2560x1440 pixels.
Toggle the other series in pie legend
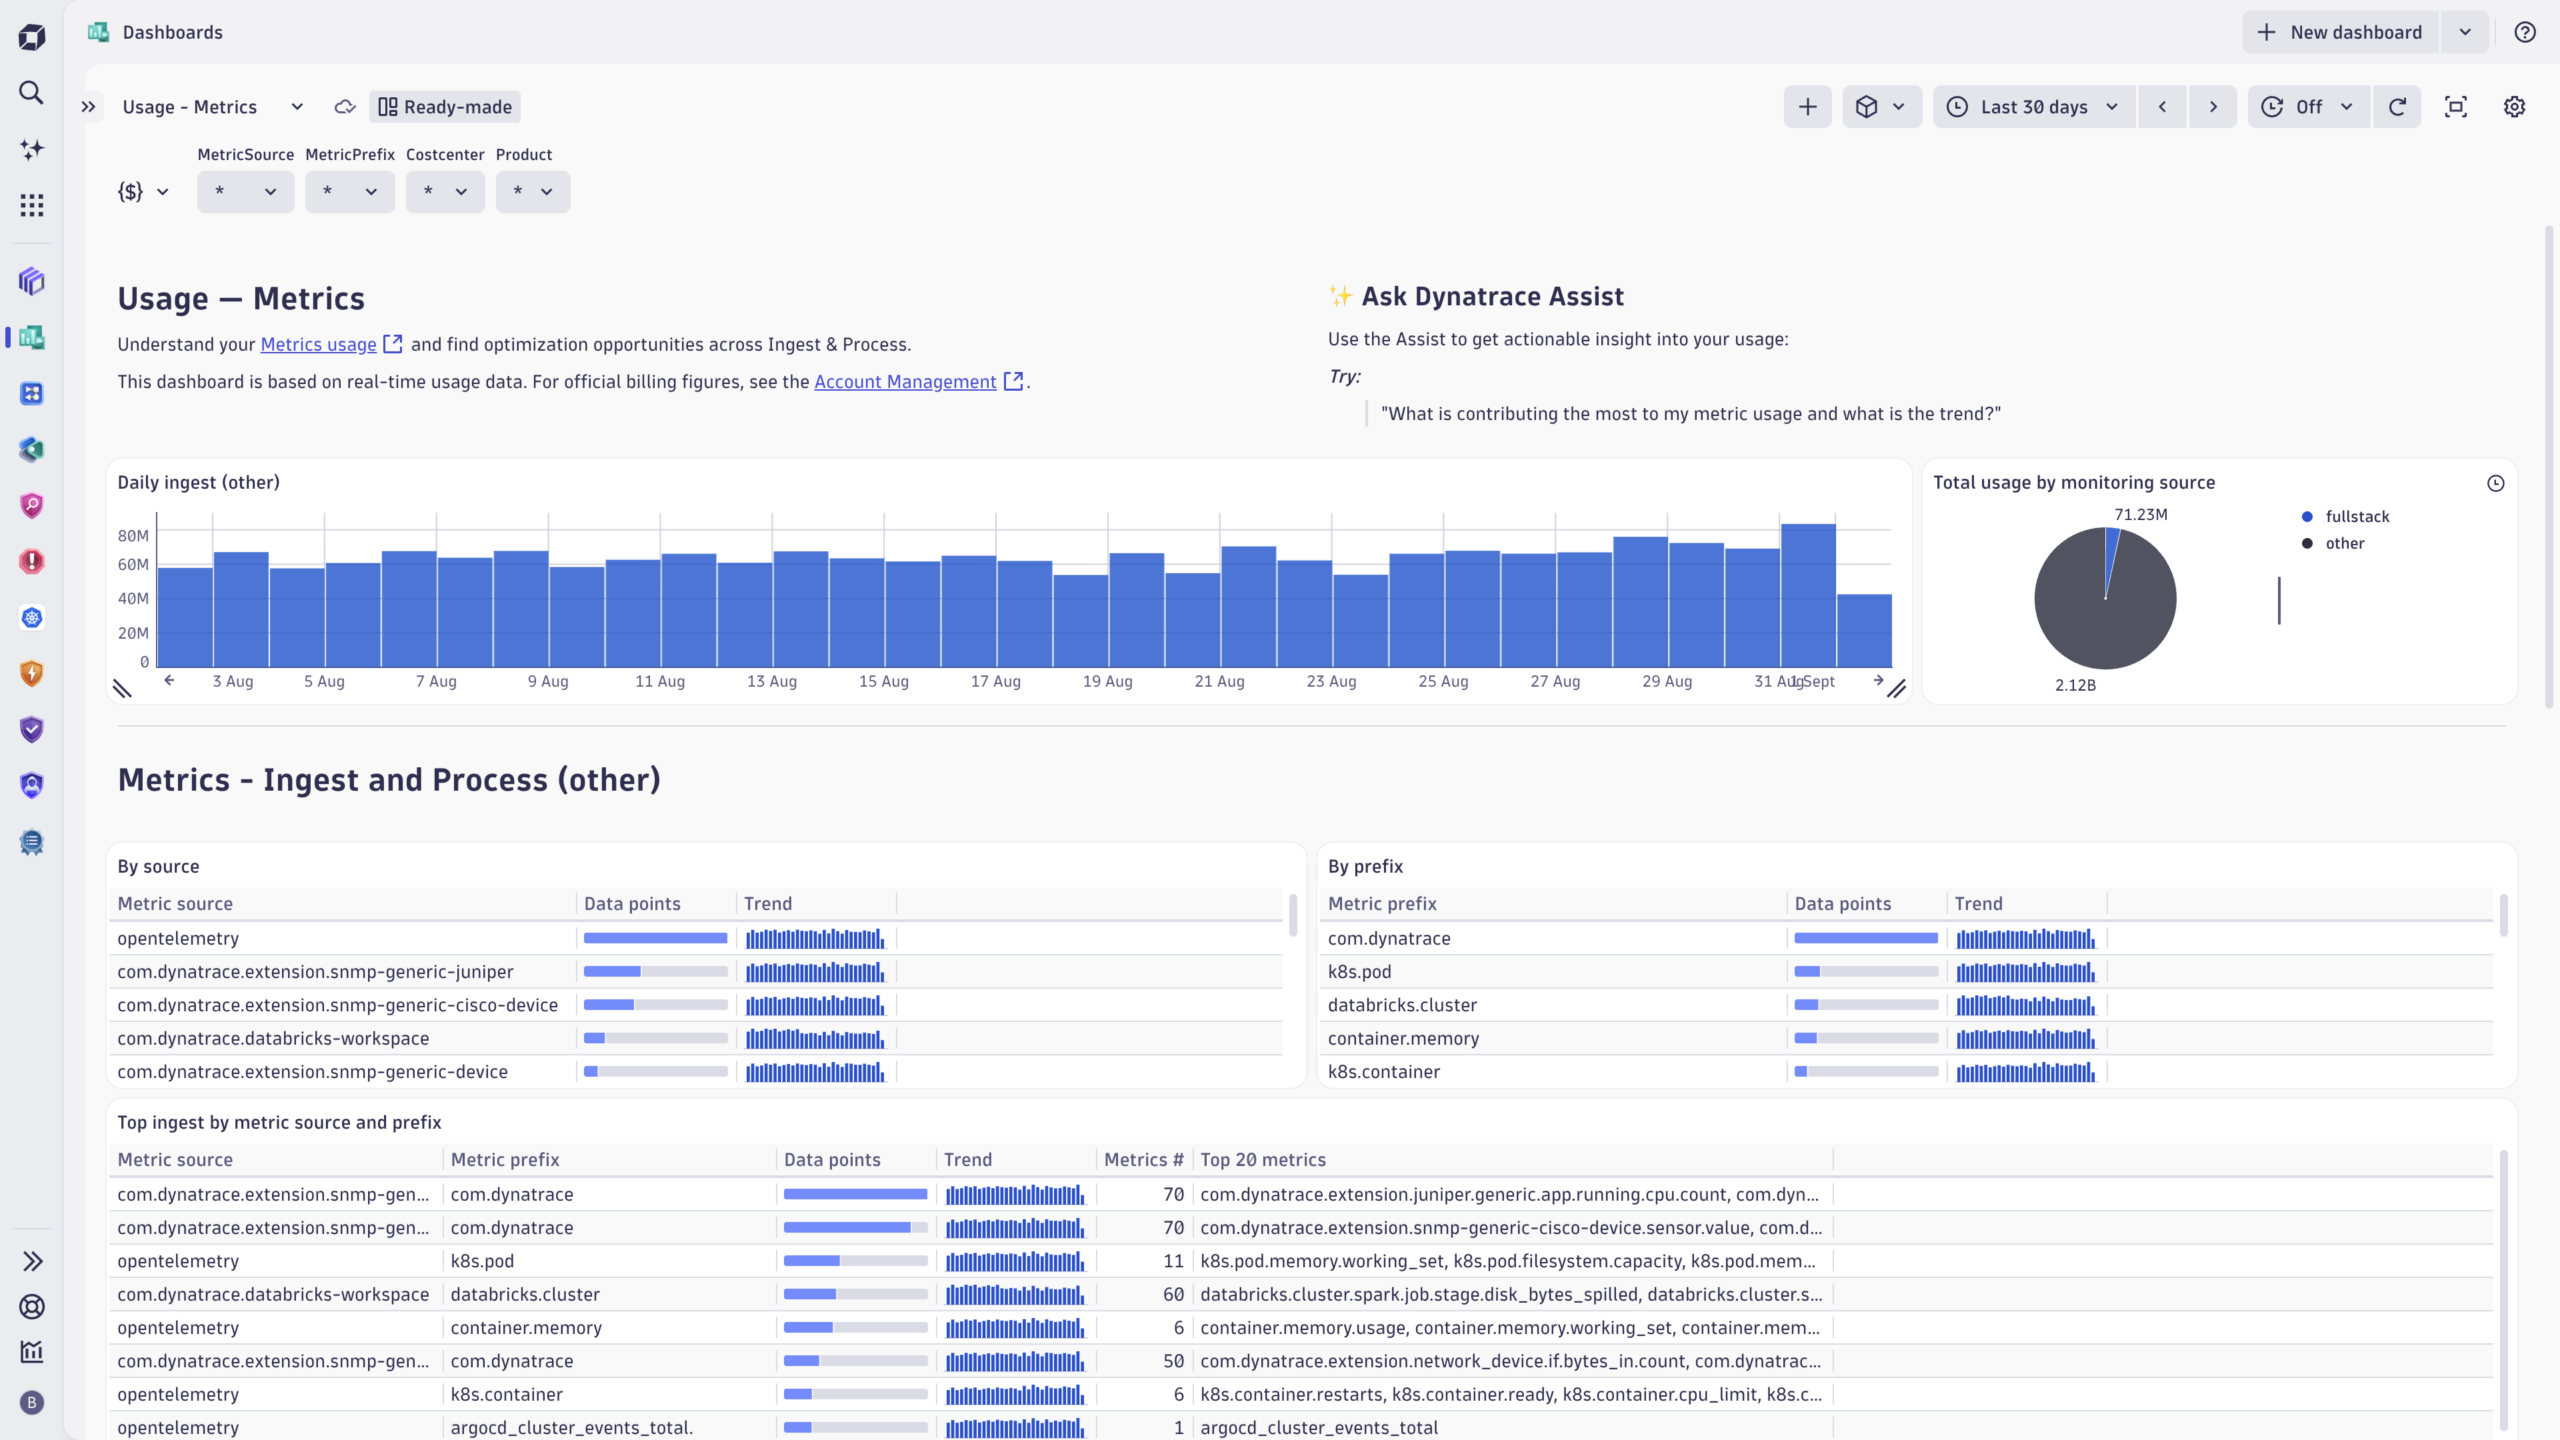(2333, 543)
